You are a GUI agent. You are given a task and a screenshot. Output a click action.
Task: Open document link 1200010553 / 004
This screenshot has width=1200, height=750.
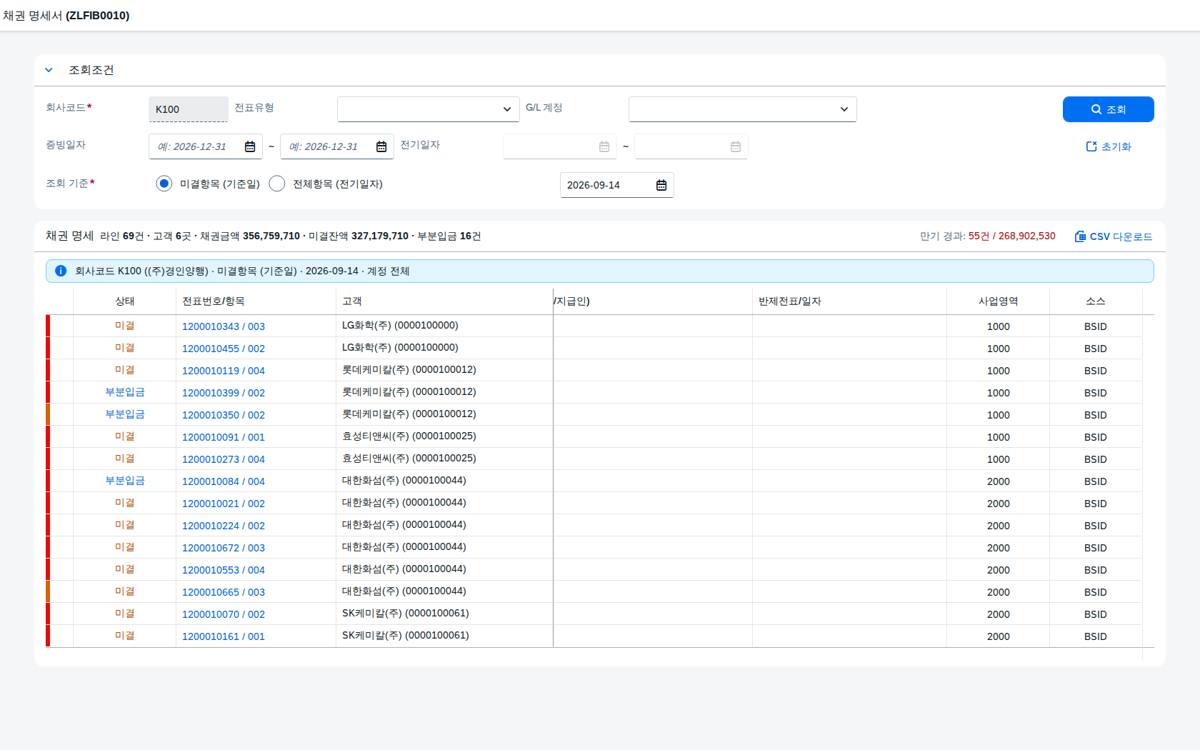tap(223, 570)
